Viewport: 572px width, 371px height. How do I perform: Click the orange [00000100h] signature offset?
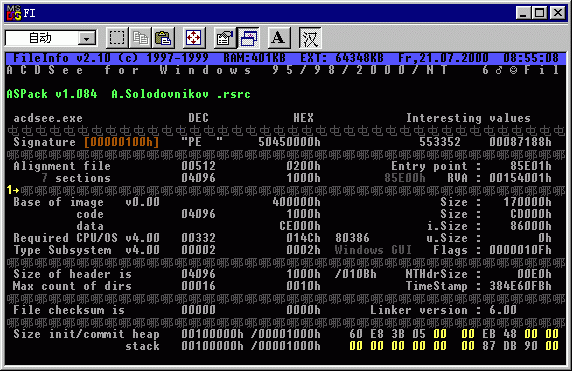tap(121, 142)
